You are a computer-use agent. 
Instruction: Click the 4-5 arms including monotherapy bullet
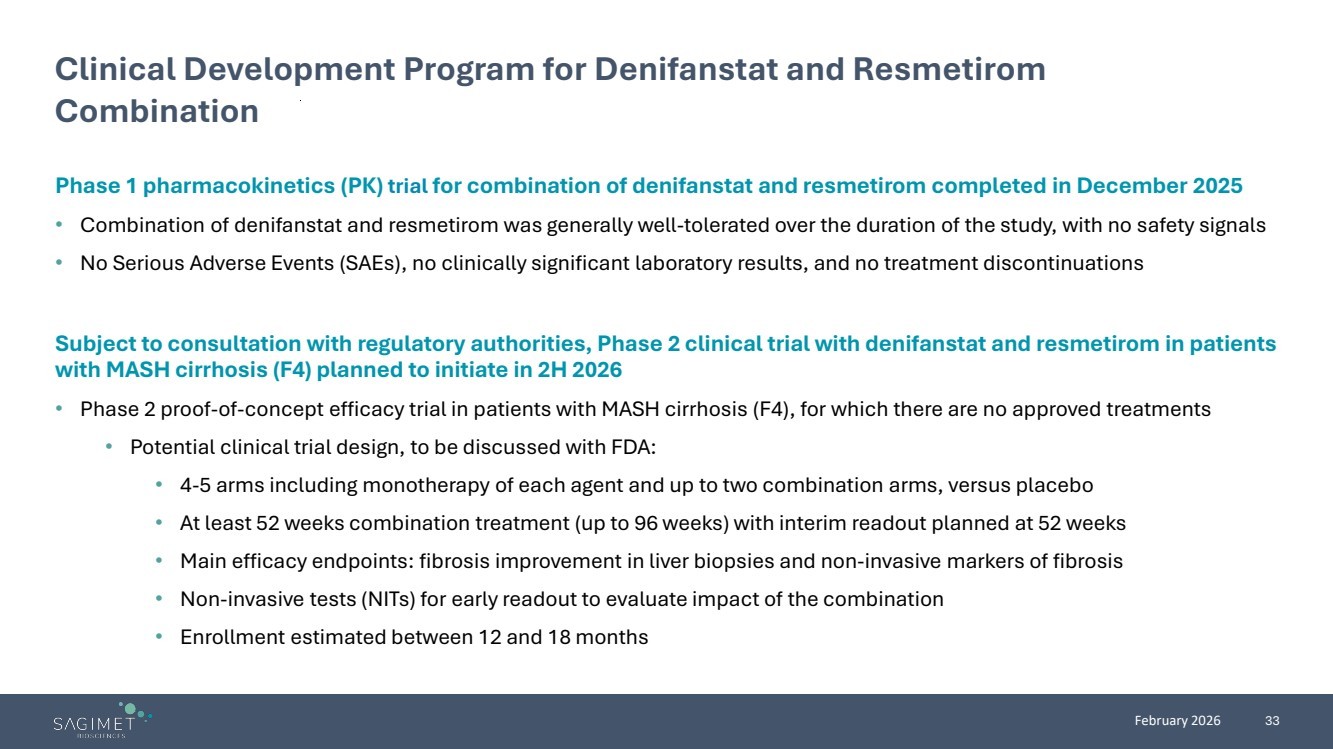point(636,486)
